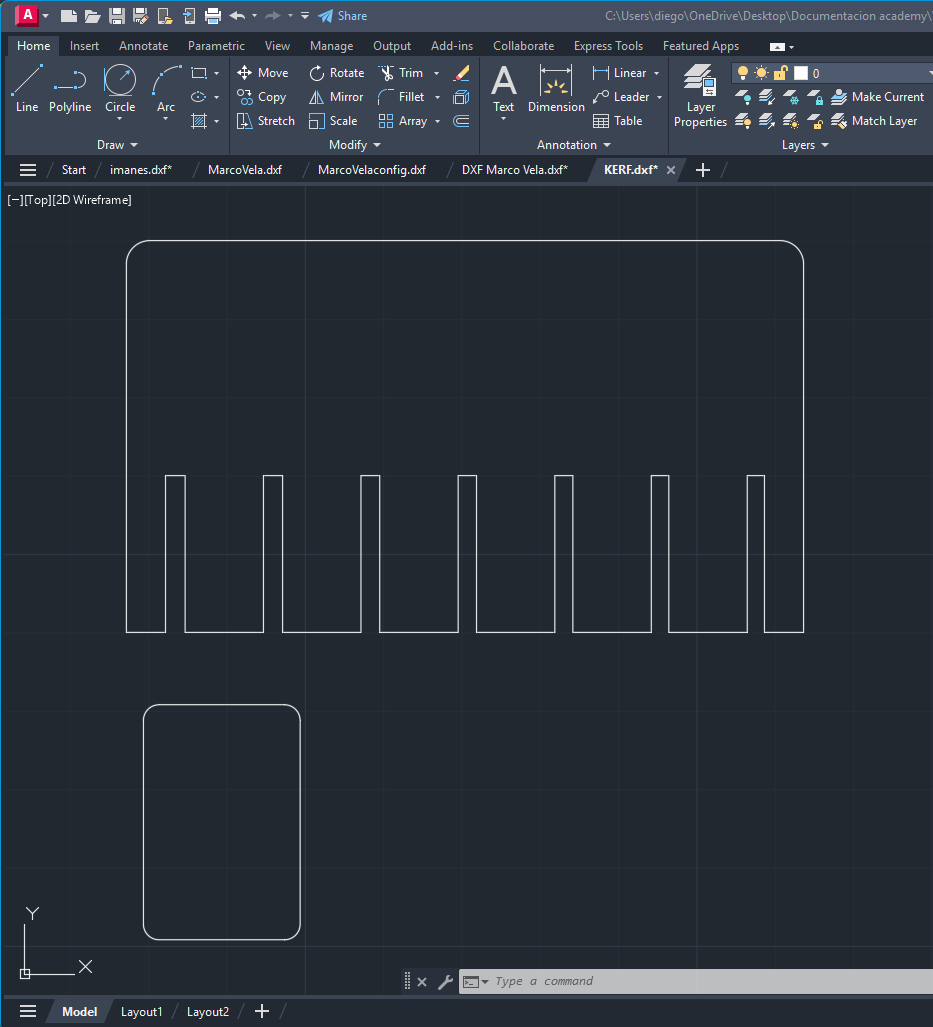Expand the Array command dropdown

(x=437, y=120)
